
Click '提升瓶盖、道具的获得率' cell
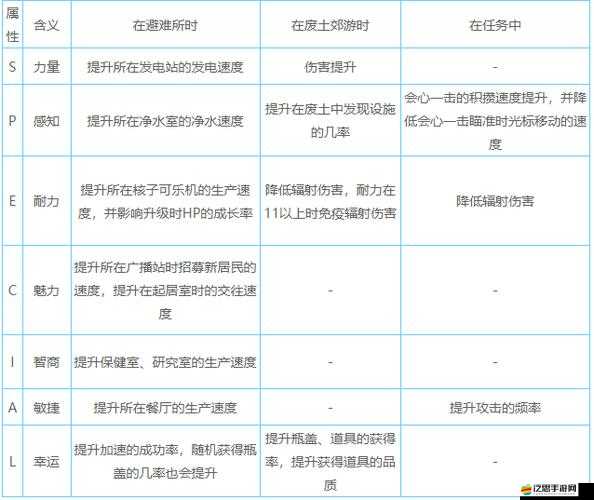[x=330, y=461]
